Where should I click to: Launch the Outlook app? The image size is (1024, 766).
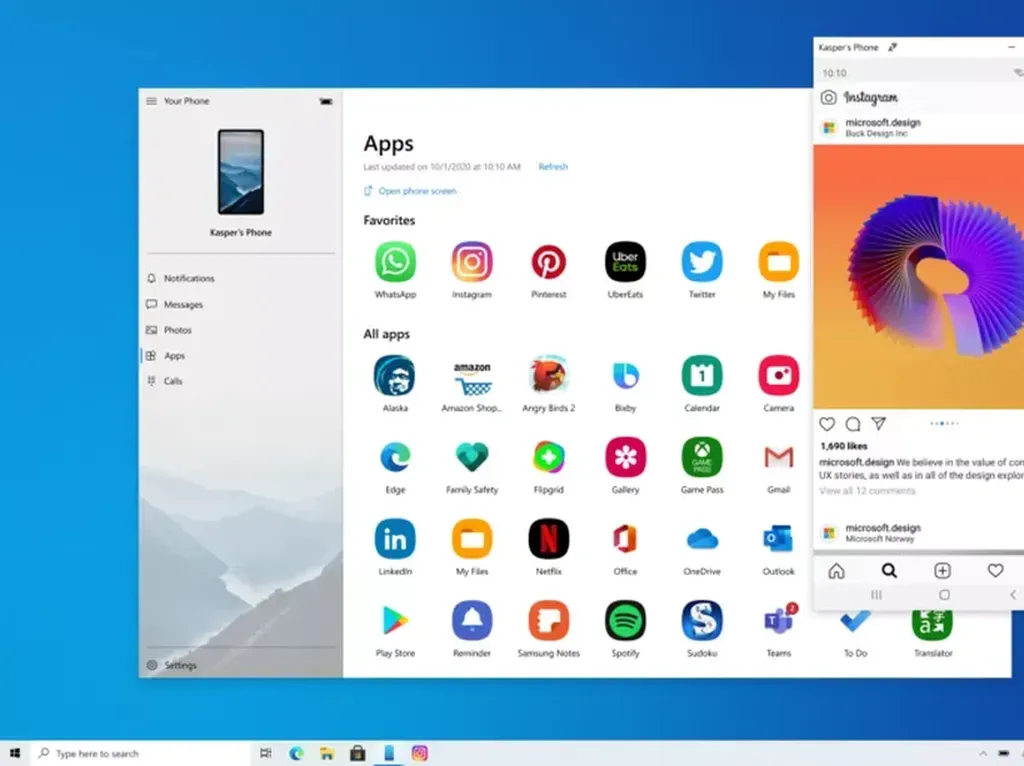[x=778, y=539]
